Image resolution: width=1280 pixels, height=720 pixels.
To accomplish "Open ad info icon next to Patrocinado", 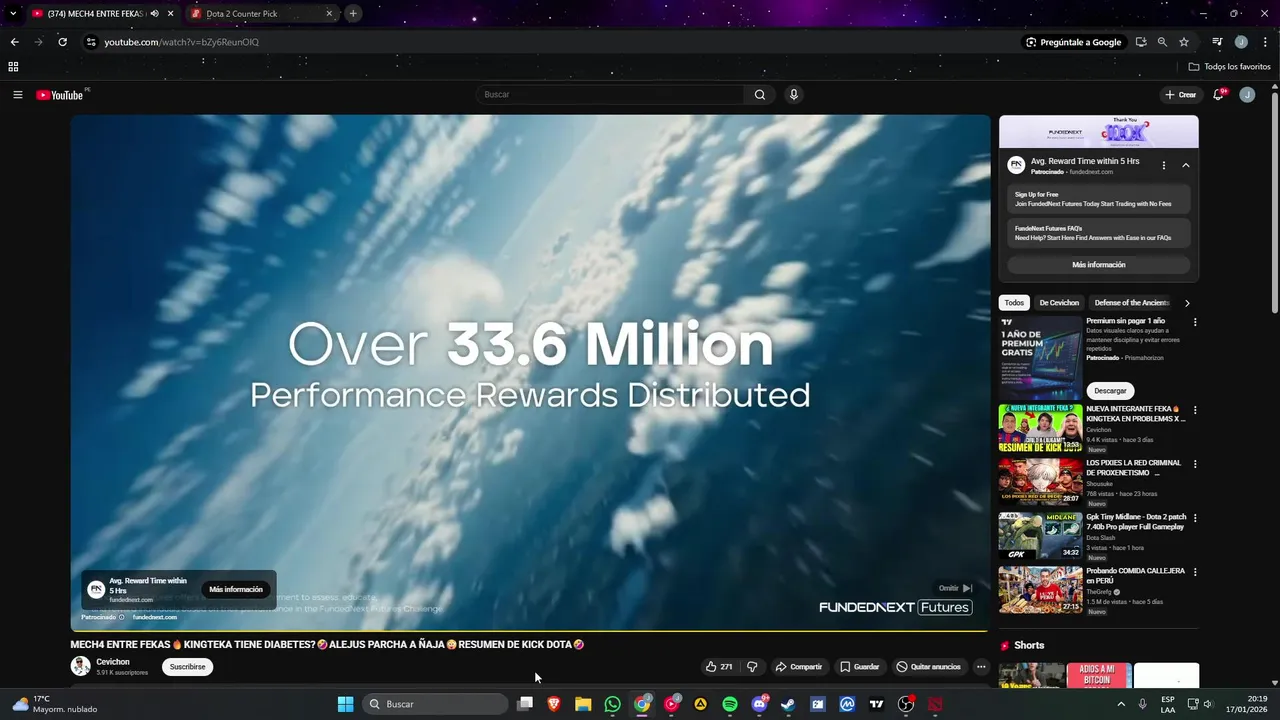I will coord(122,617).
